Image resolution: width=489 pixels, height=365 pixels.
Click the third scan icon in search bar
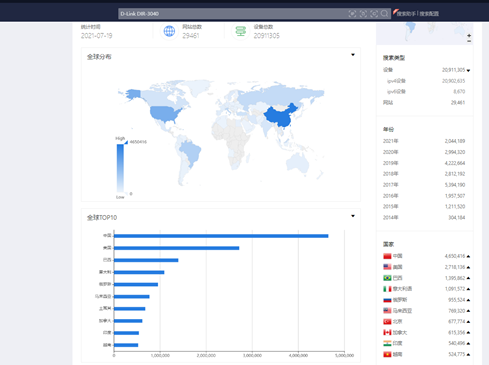374,14
